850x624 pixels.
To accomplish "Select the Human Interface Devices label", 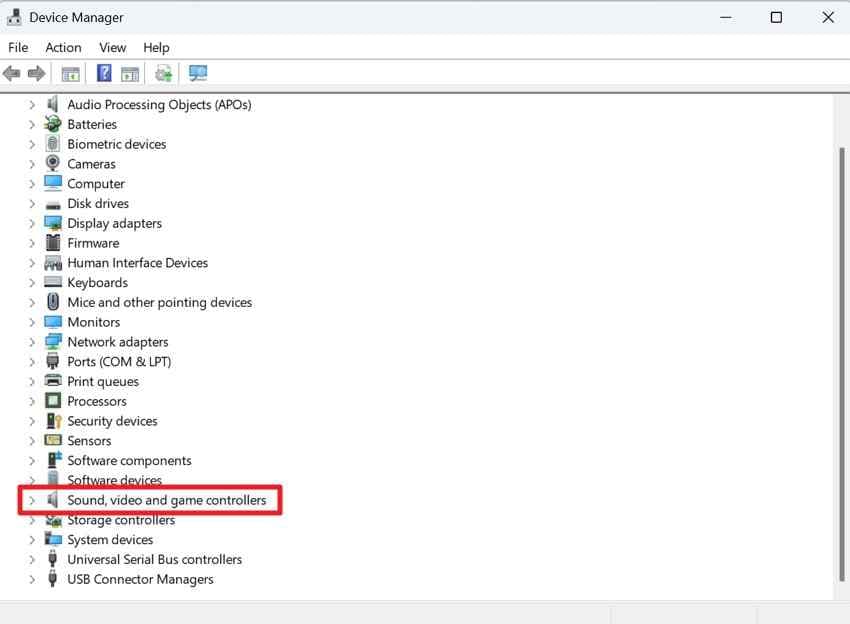I will point(138,263).
